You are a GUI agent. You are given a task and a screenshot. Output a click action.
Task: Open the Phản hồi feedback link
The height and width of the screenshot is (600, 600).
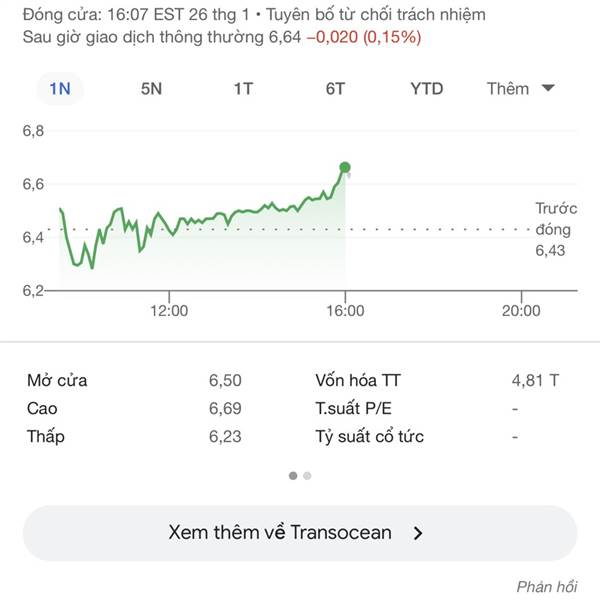546,587
